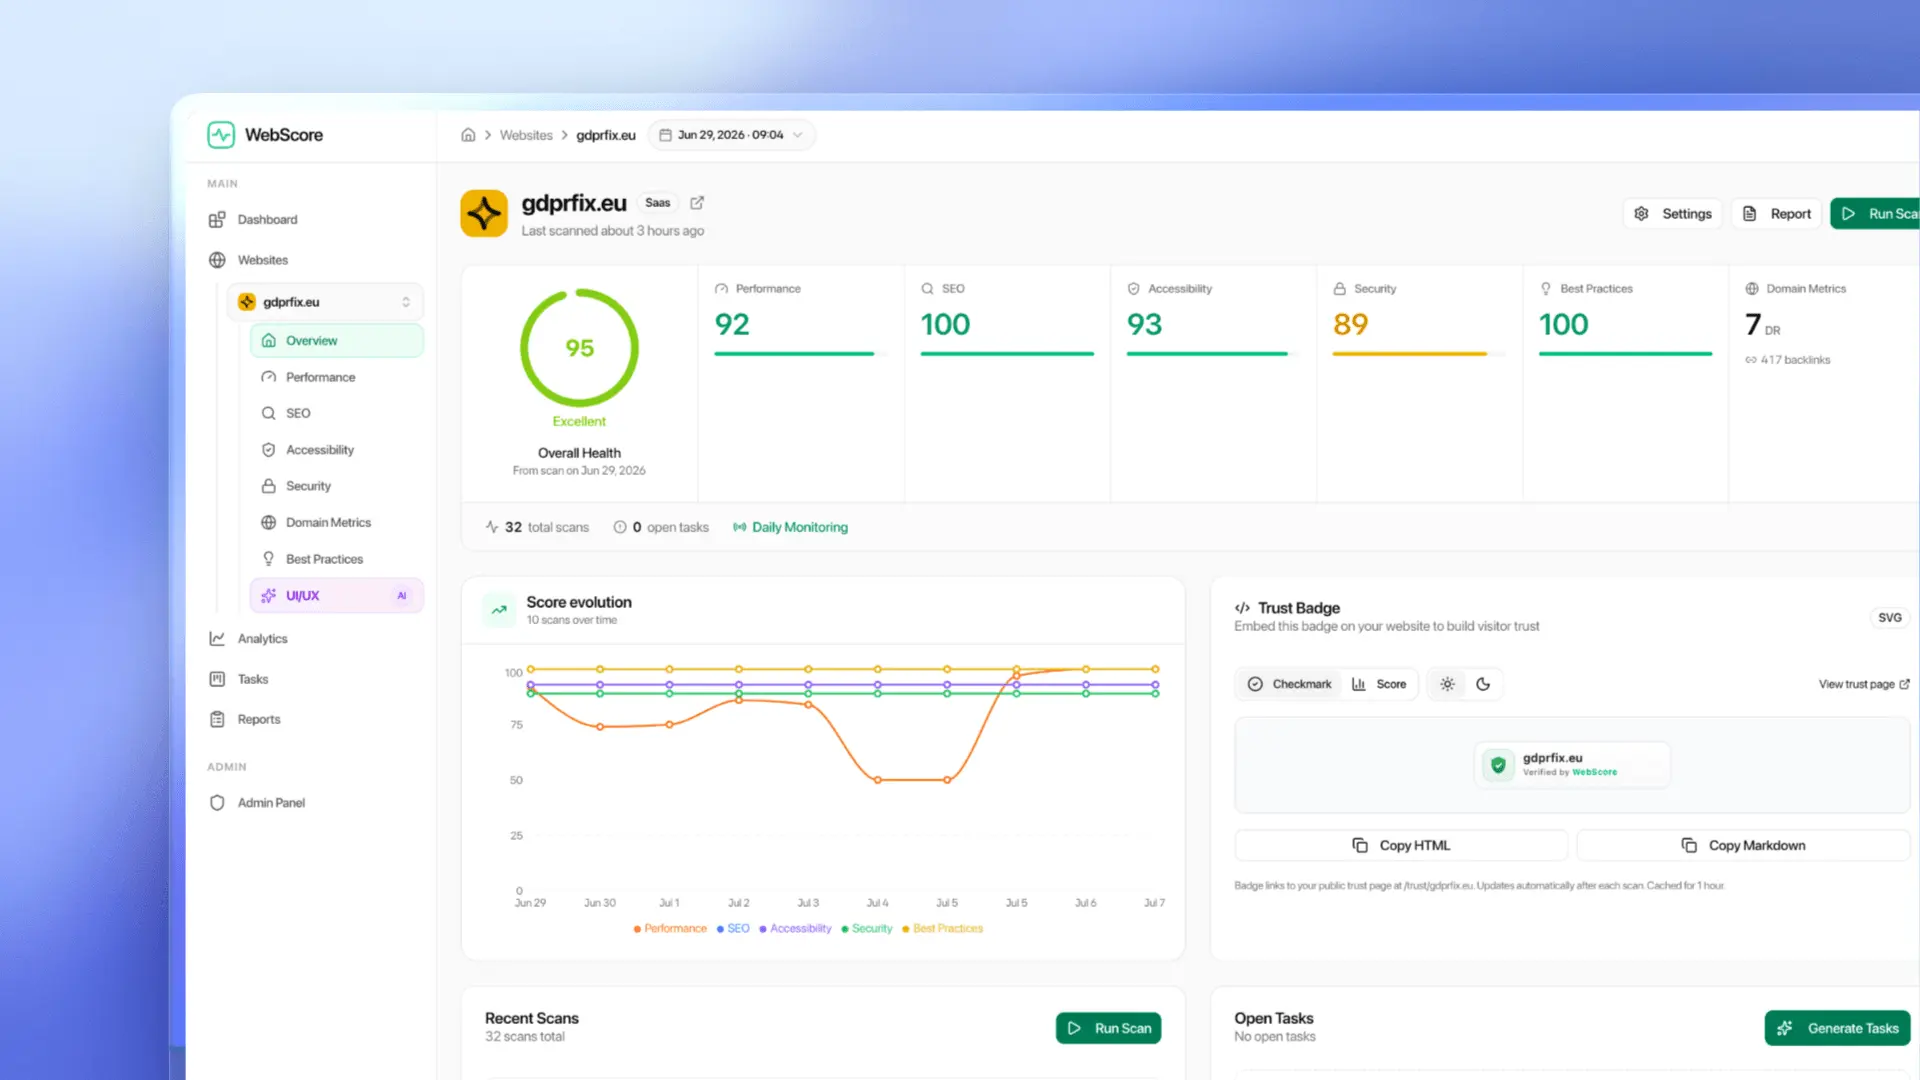This screenshot has width=1920, height=1080.
Task: Open Websites in the sidebar
Action: (263, 260)
